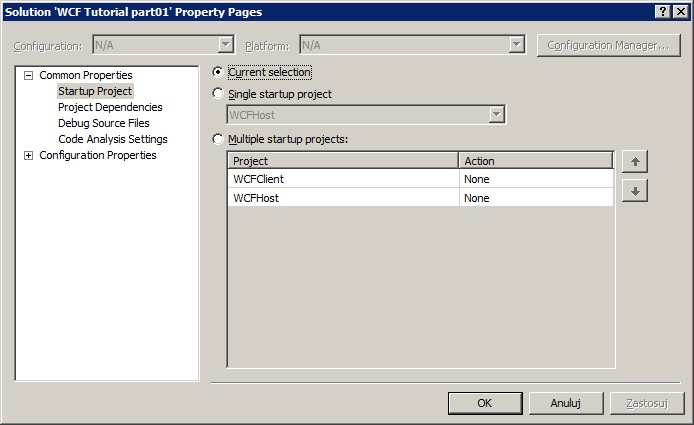This screenshot has height=425, width=694.
Task: Go to Code Analysis Settings
Action: (113, 139)
